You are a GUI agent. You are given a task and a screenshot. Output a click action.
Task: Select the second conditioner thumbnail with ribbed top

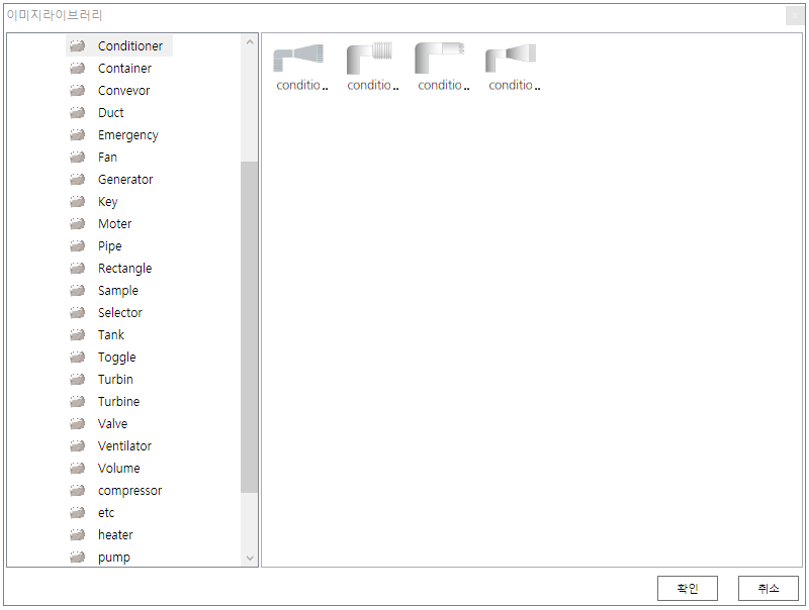point(369,58)
